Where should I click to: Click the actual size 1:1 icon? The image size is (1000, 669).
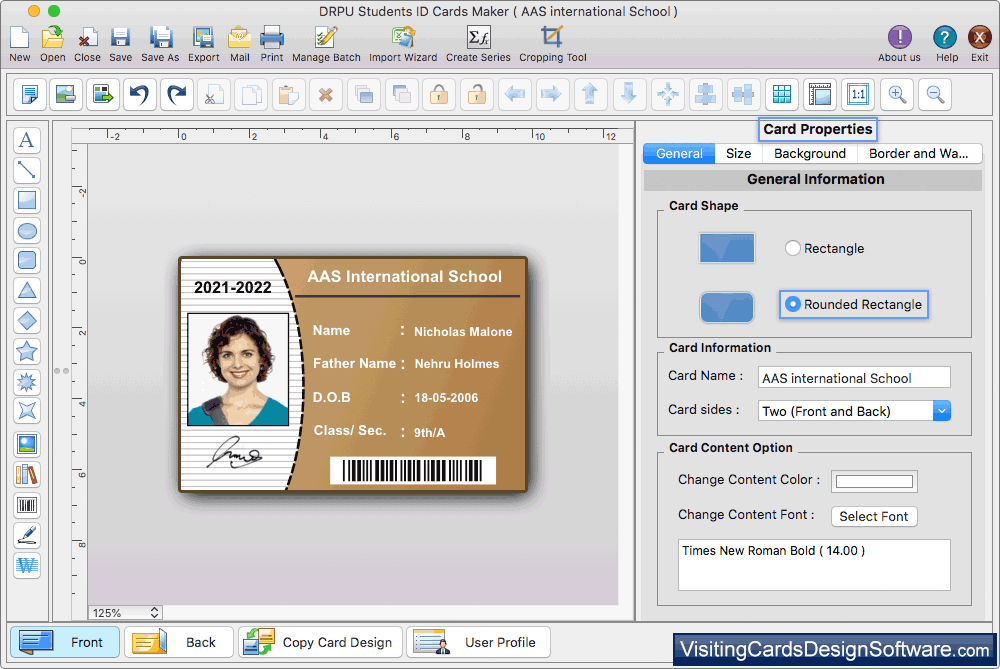click(858, 94)
